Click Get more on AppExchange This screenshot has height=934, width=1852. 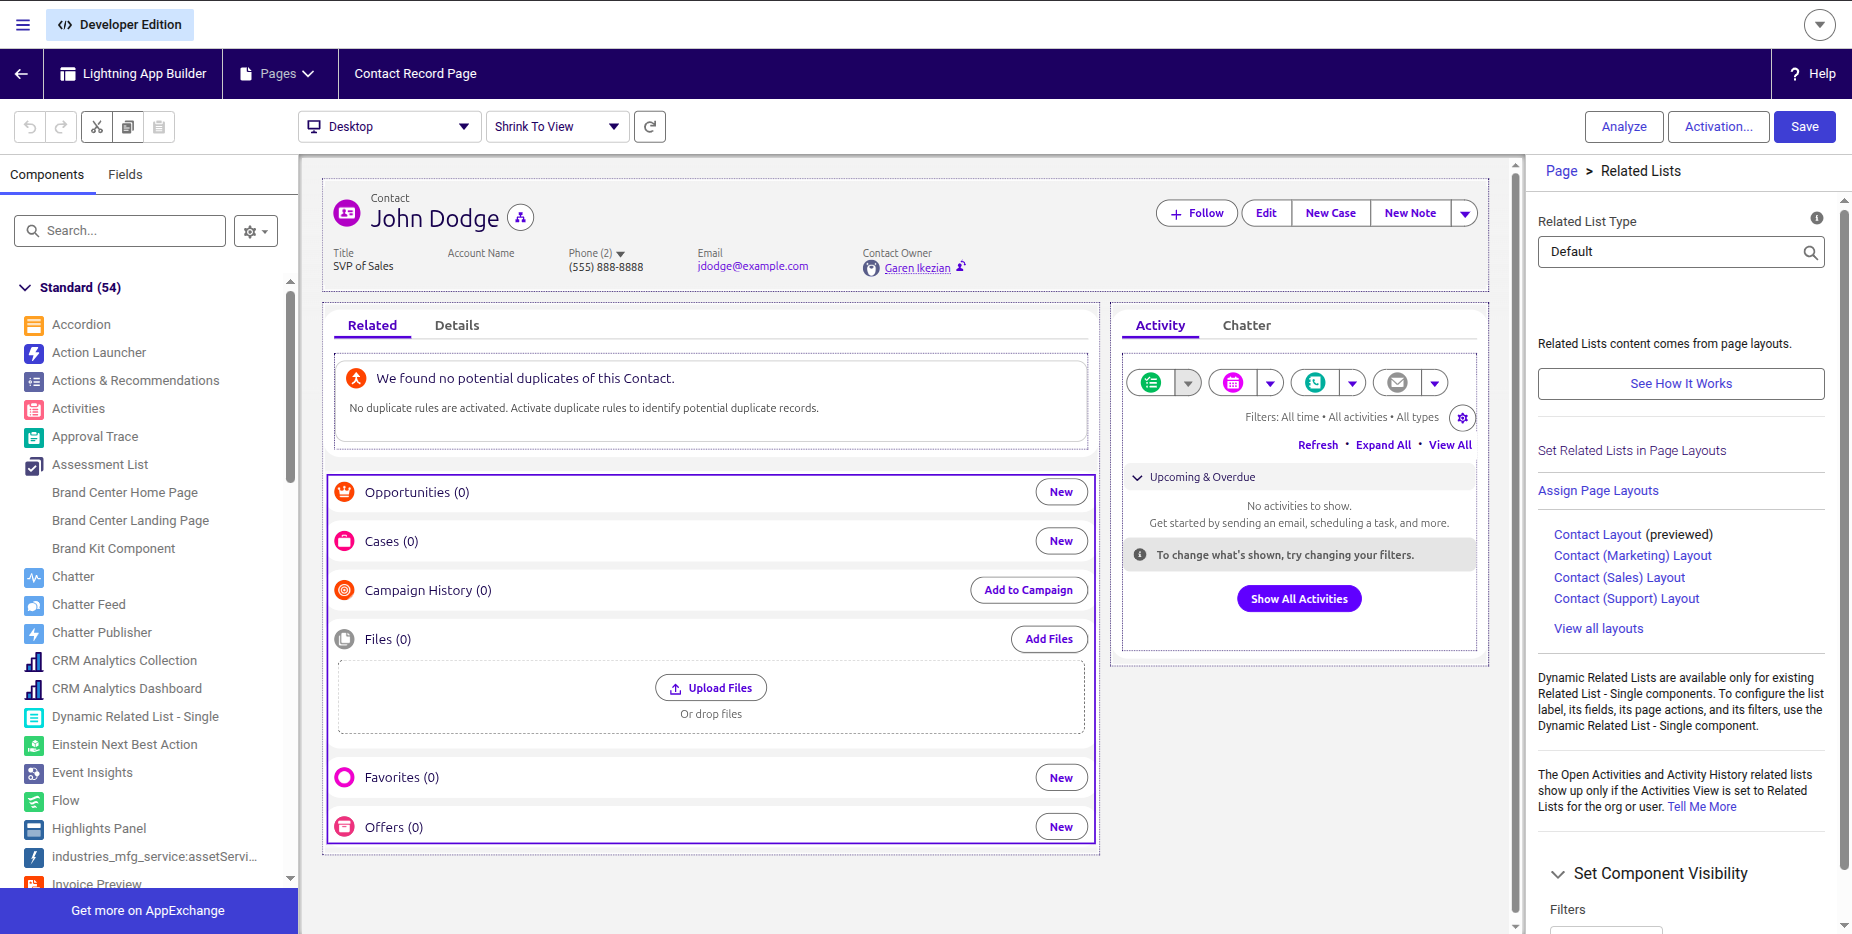click(148, 911)
